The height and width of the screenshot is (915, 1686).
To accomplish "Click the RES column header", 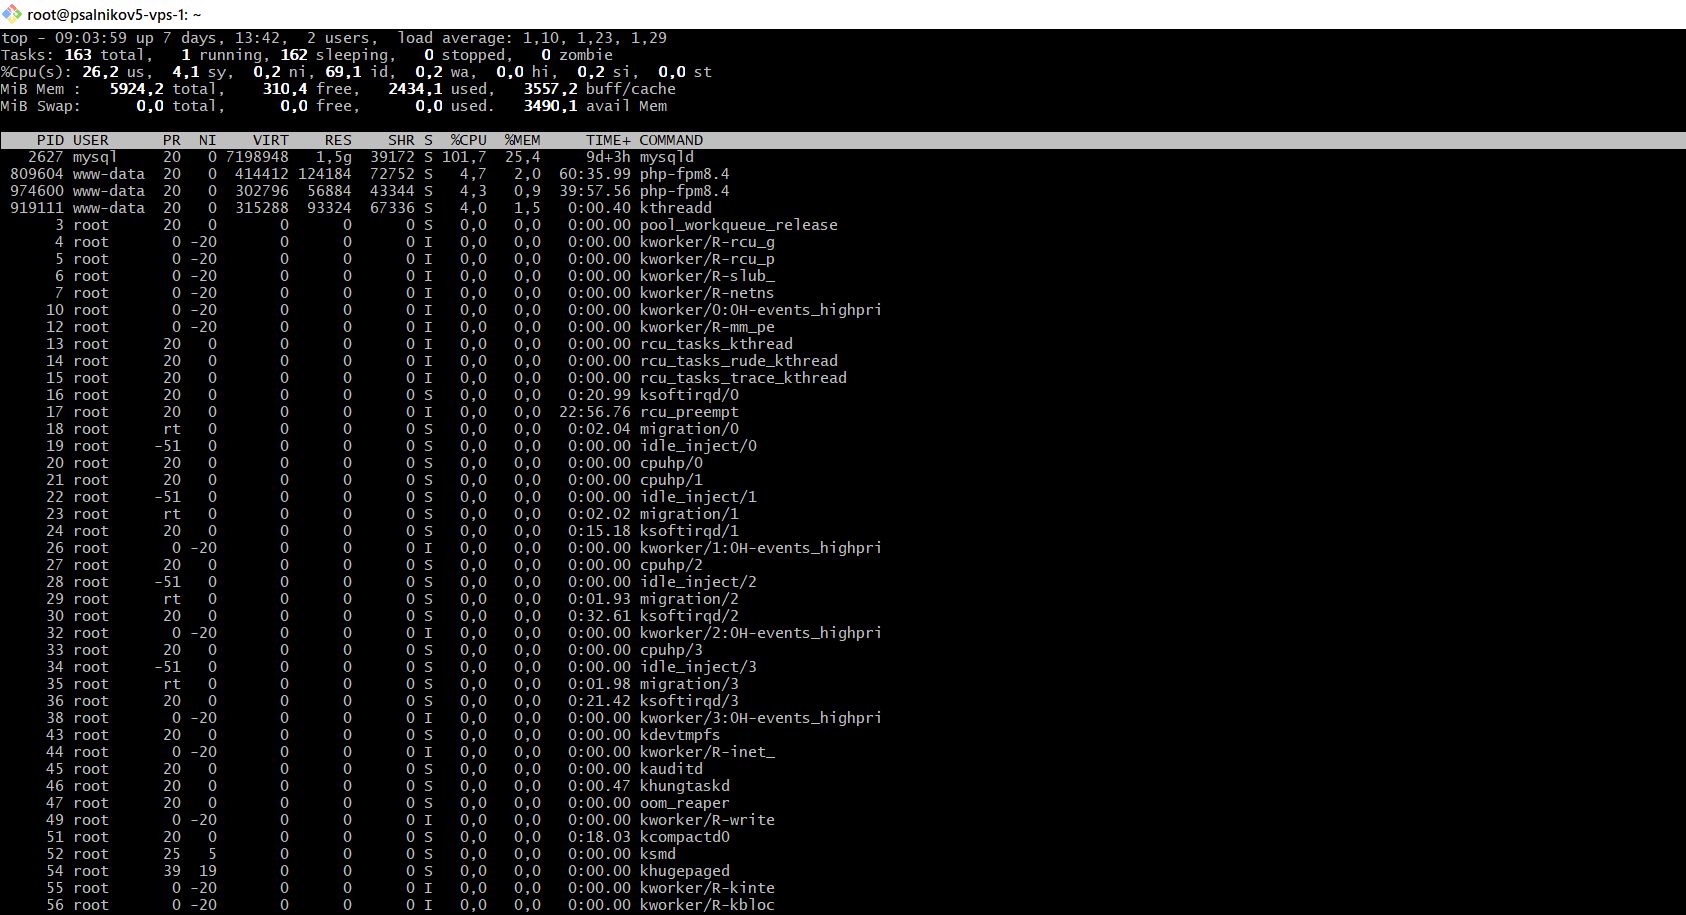I will (x=338, y=140).
